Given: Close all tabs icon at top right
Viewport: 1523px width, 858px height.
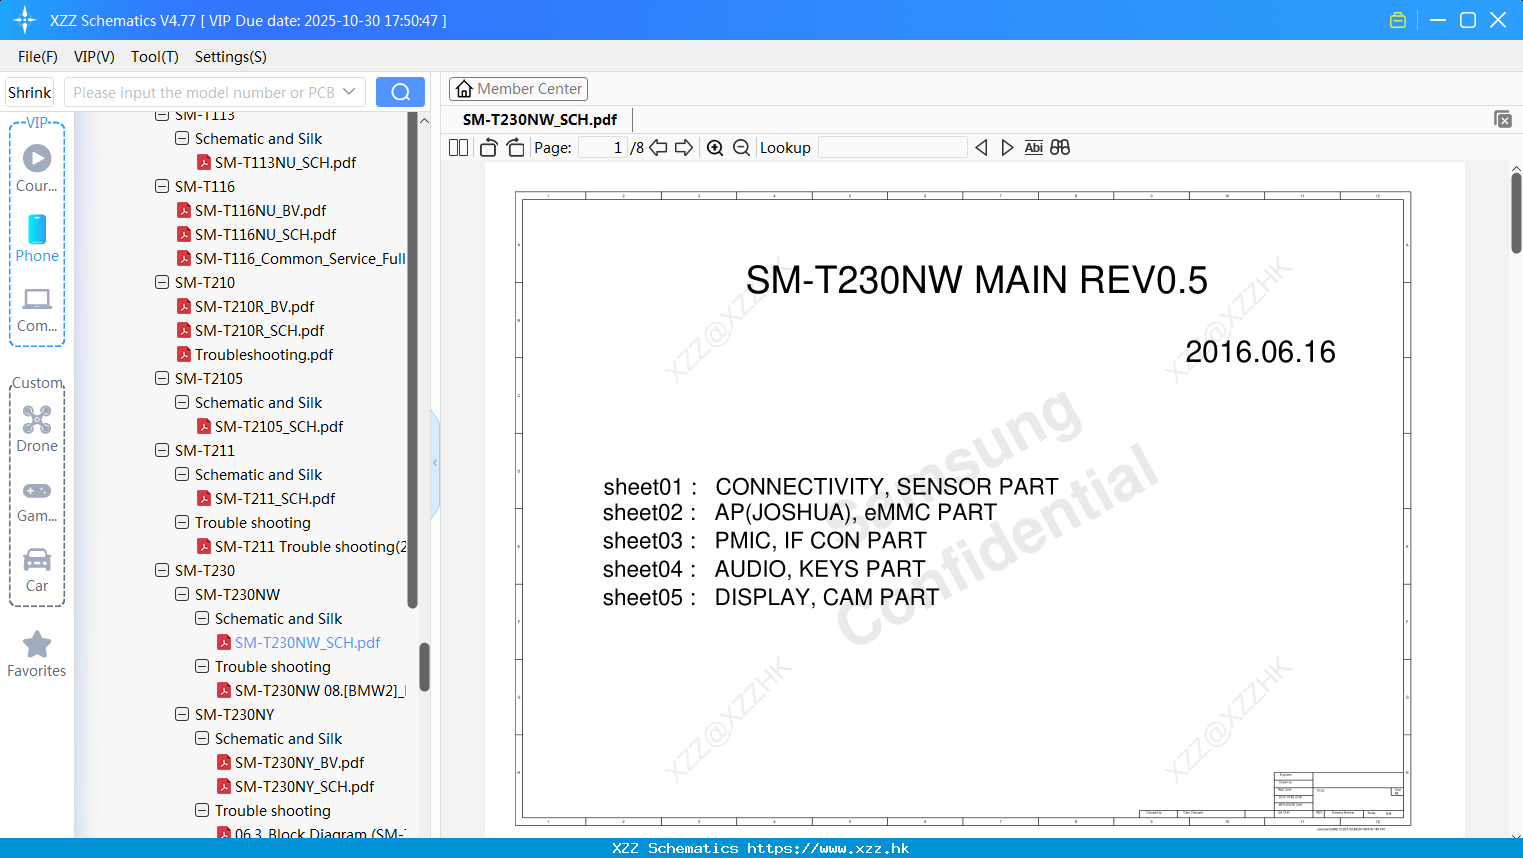Looking at the screenshot, I should (1502, 119).
